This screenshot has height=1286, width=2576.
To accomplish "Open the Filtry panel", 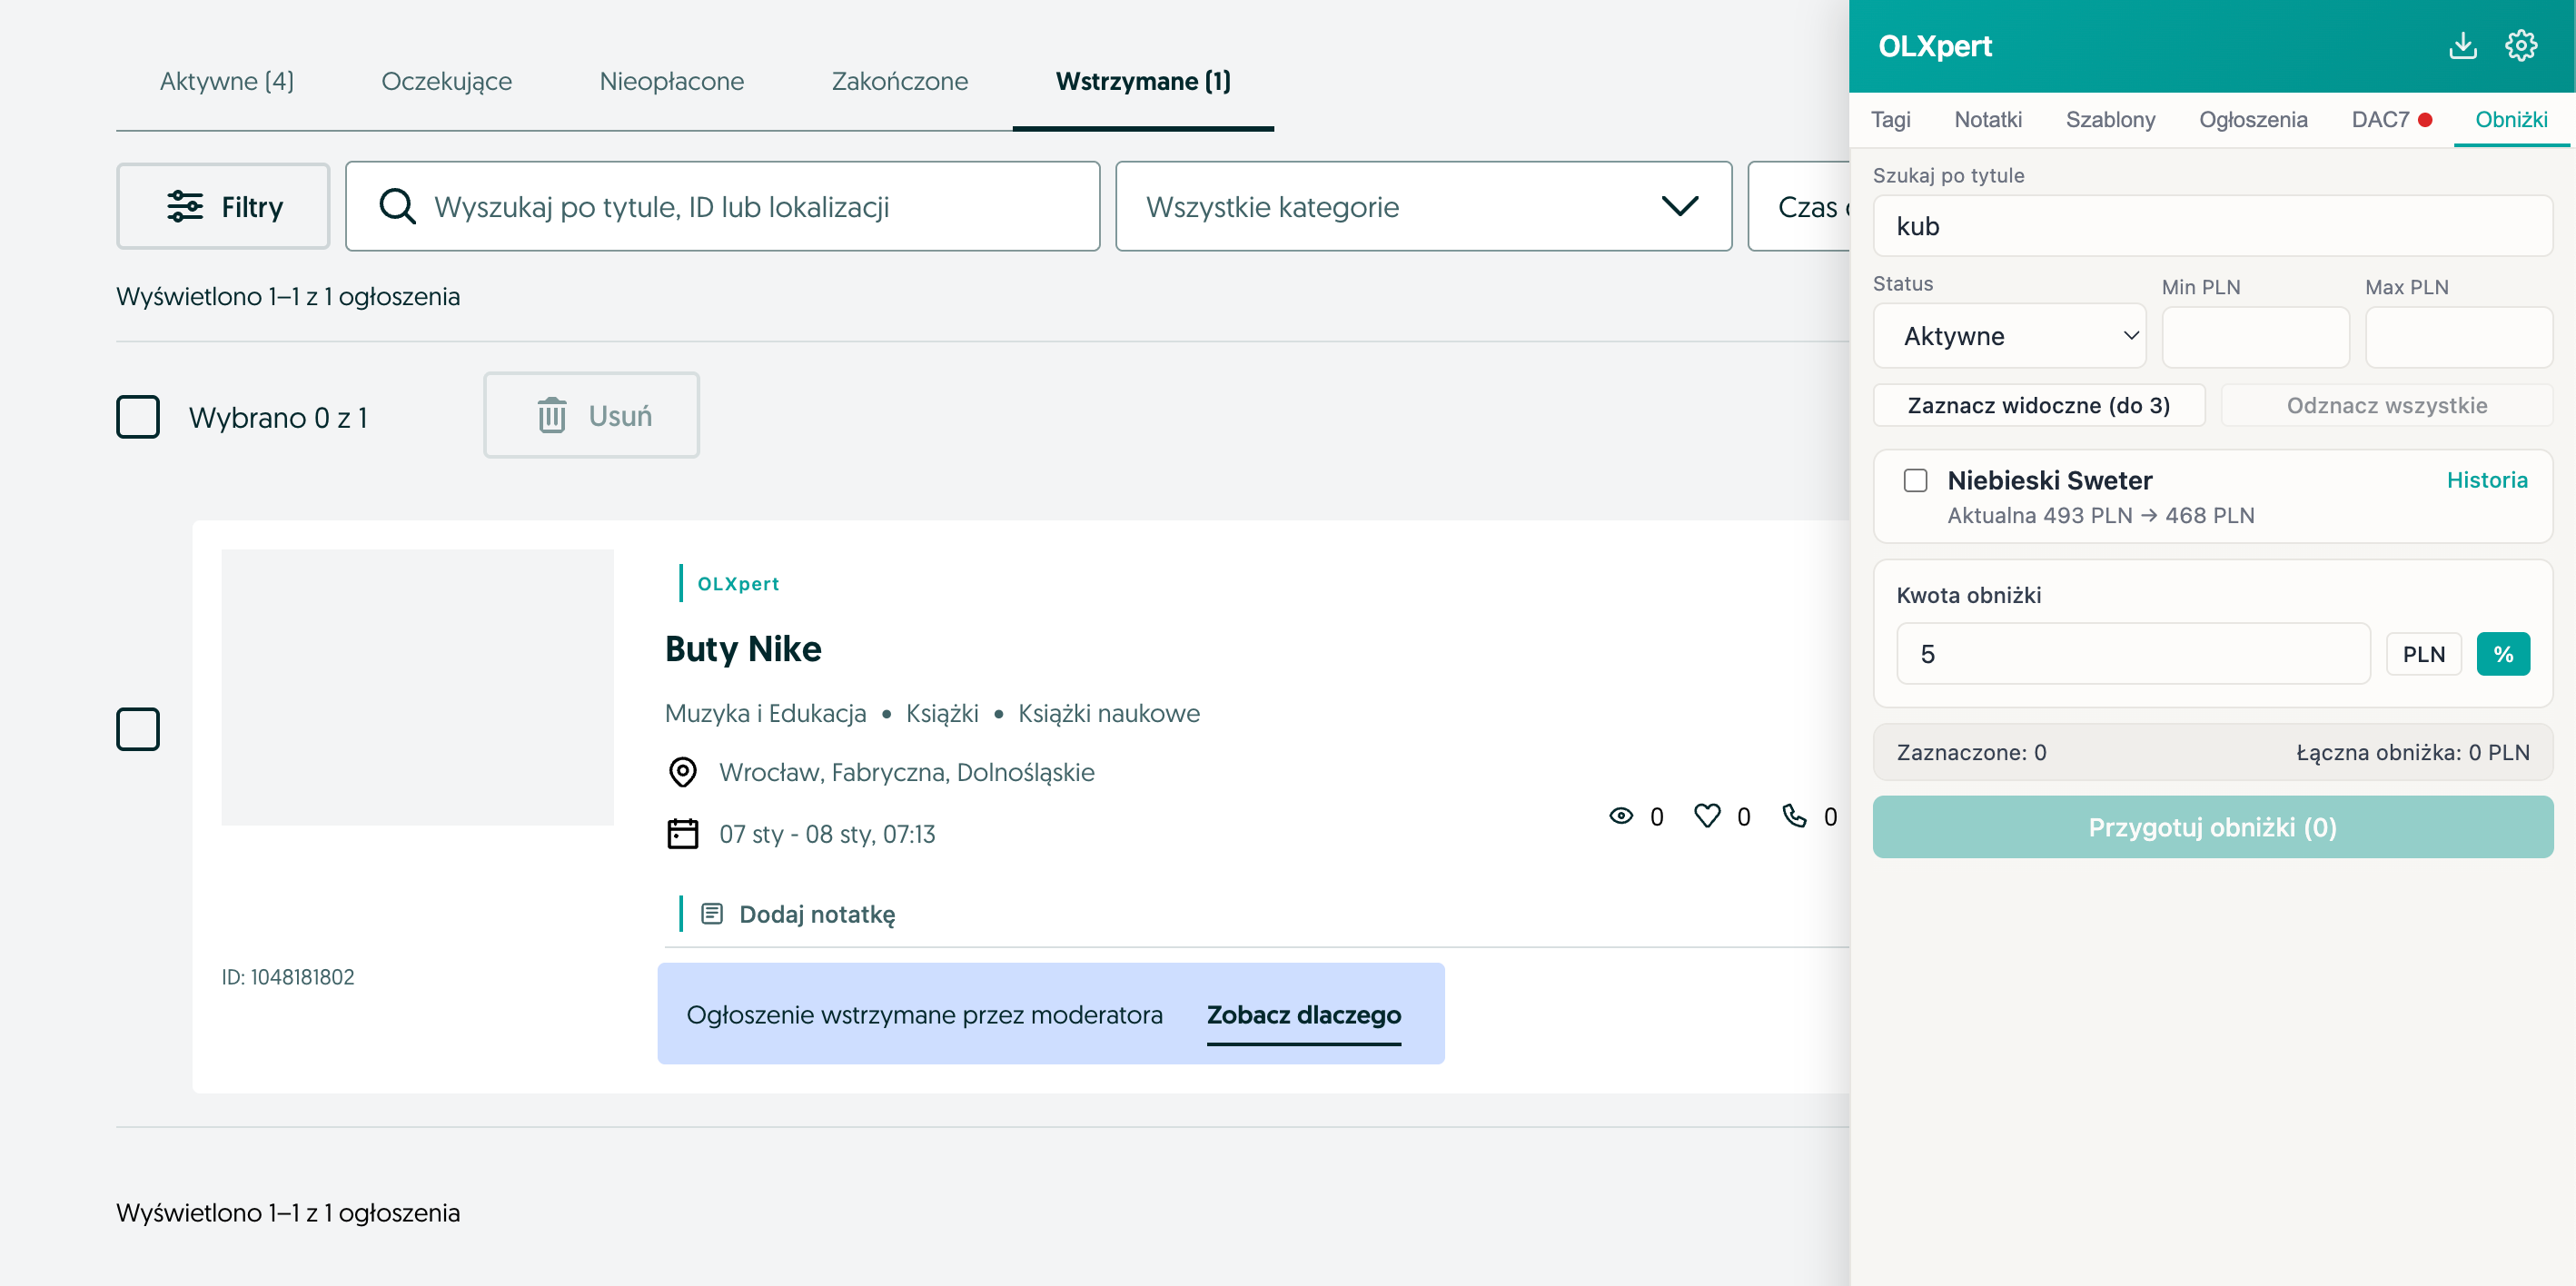I will [222, 206].
